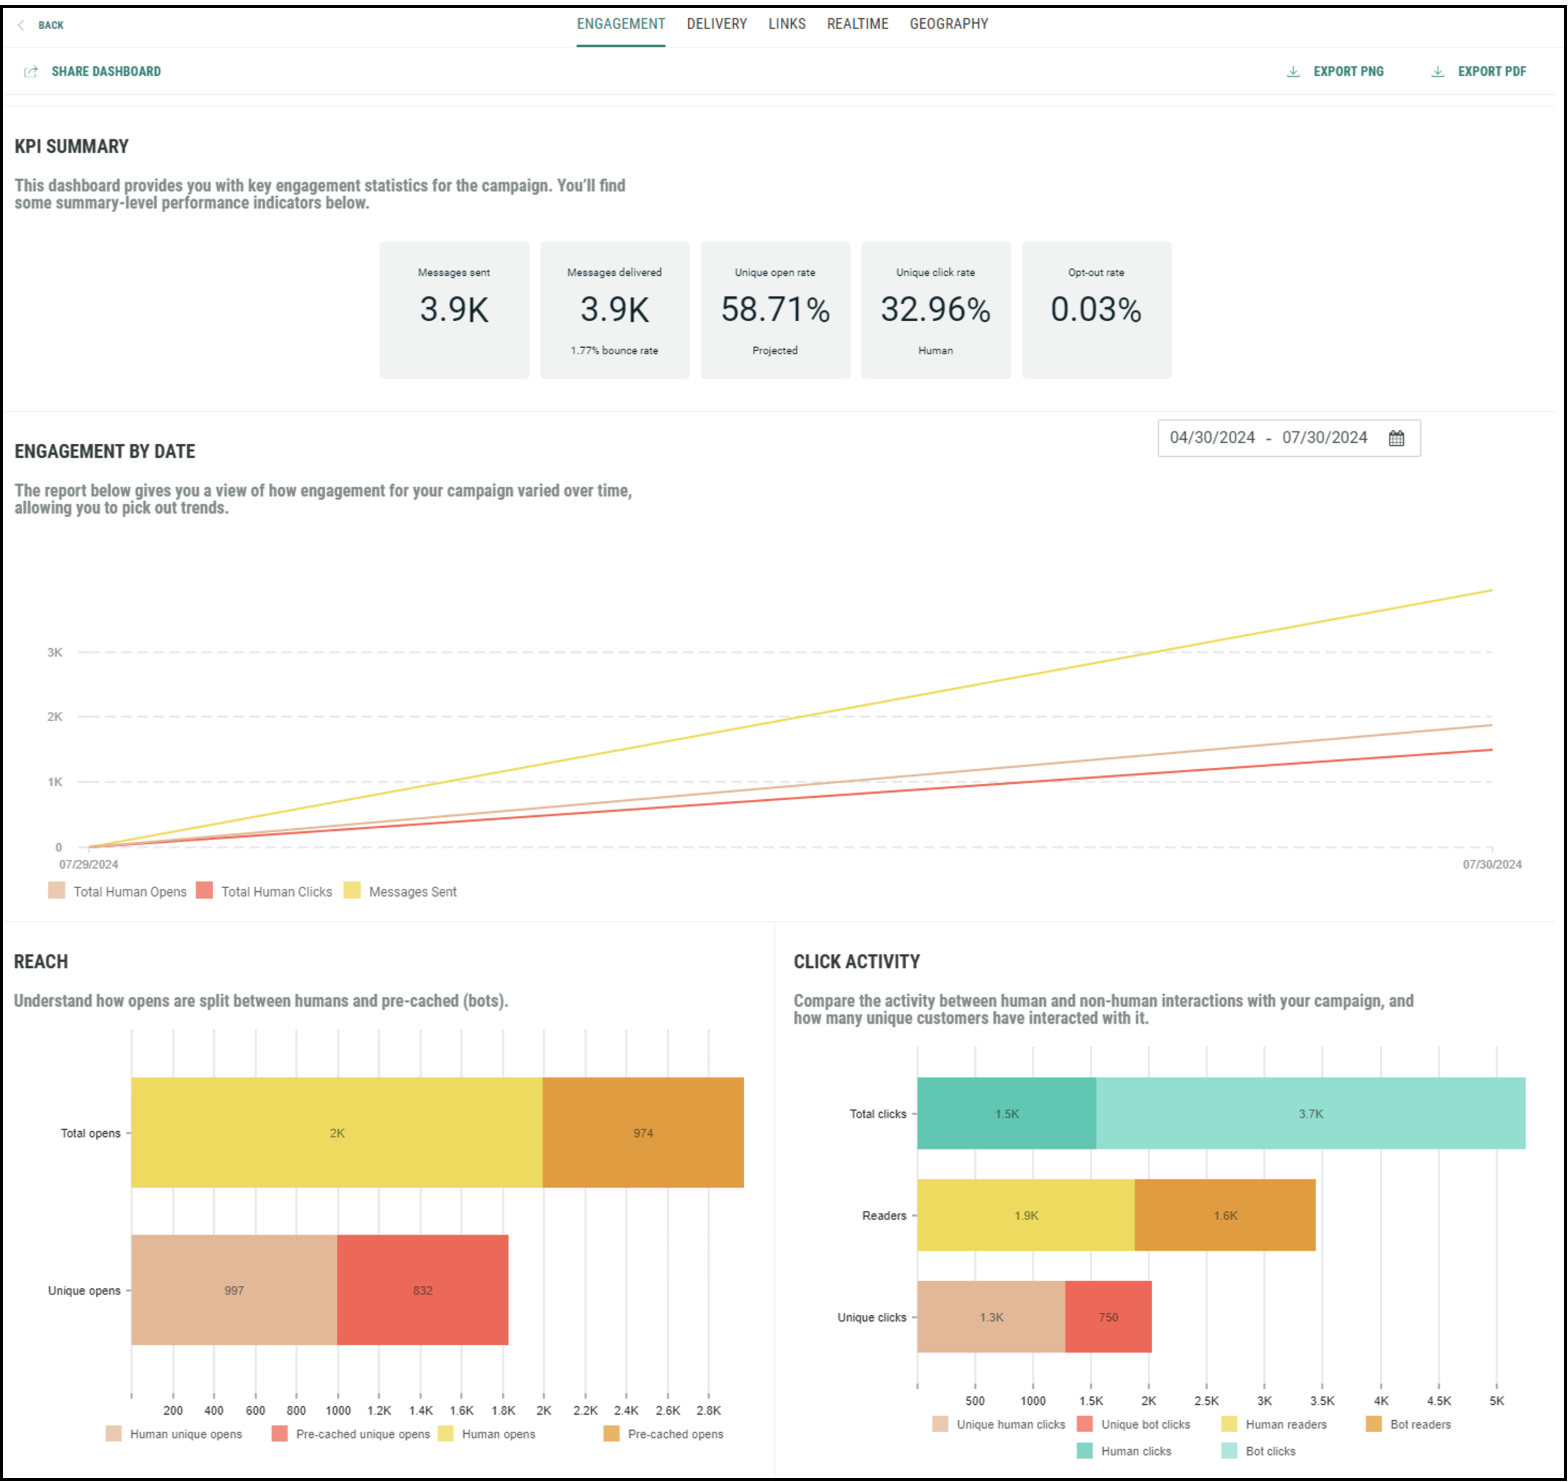Click the Human readers legend swatch

1229,1424
